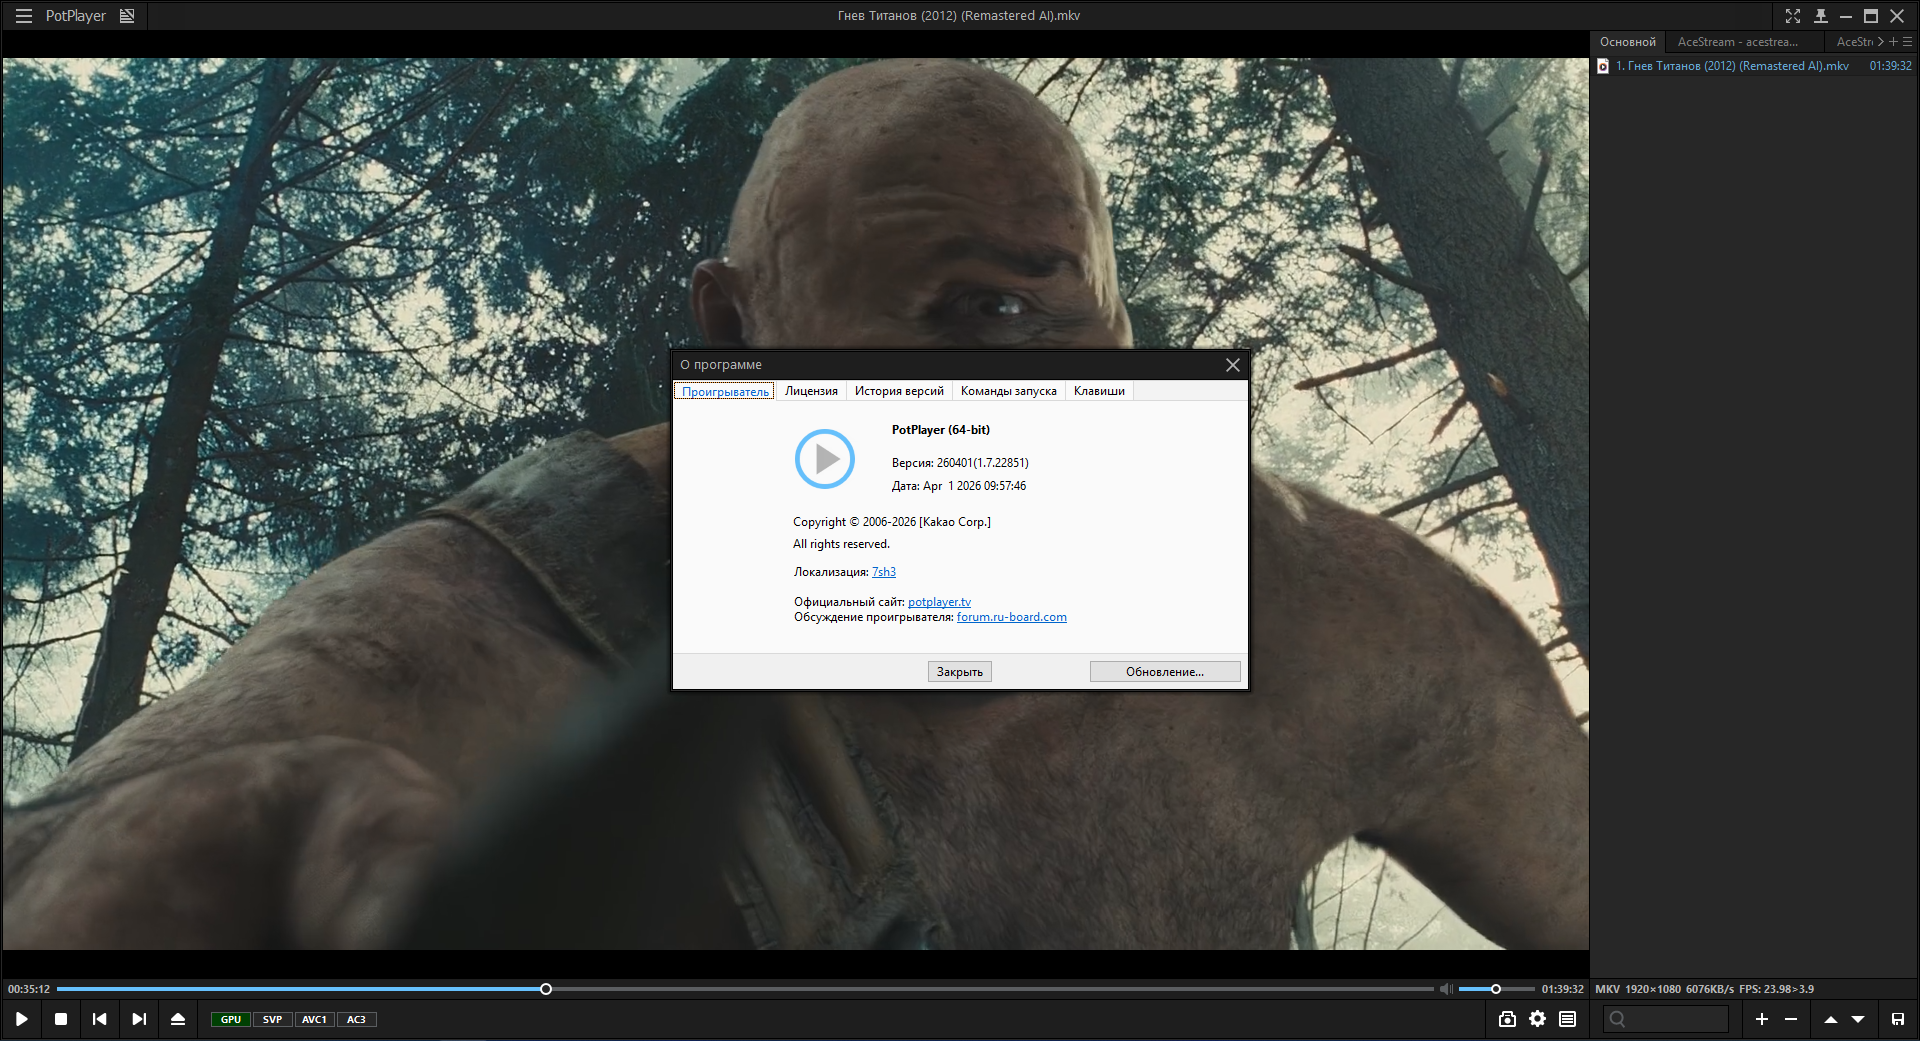1920x1041 pixels.
Task: Remove an item from the playlist
Action: click(x=1791, y=1019)
